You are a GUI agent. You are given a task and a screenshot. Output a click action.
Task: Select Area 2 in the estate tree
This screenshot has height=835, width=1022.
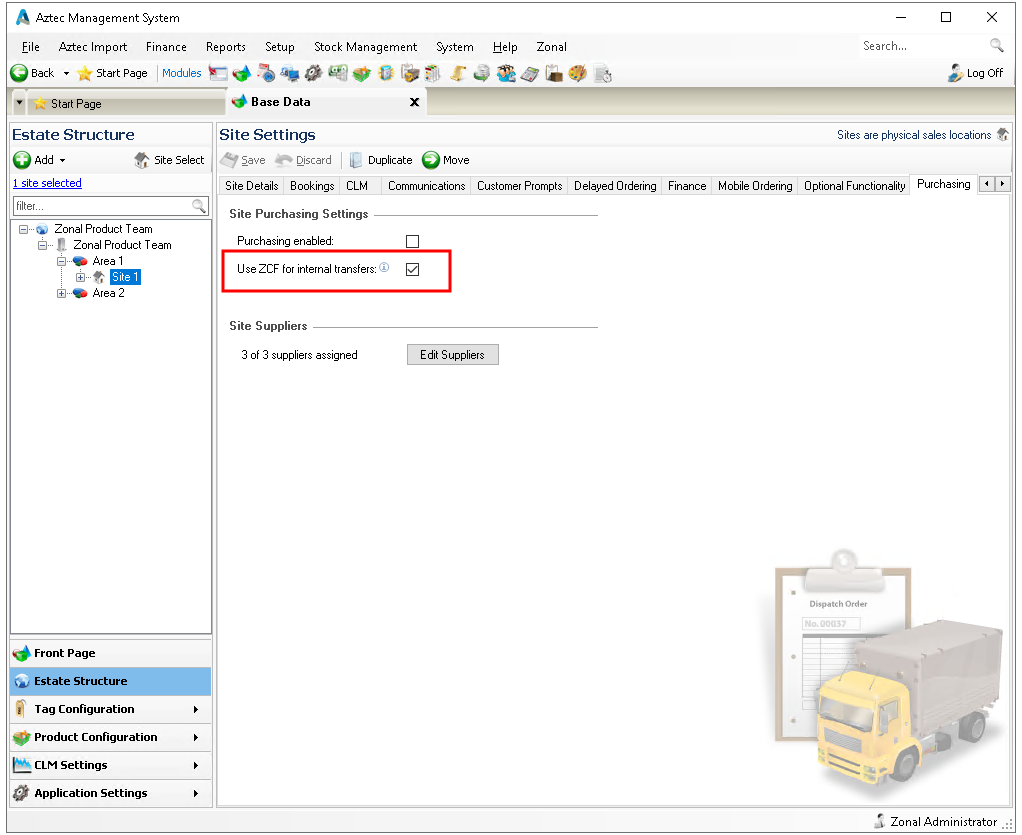pyautogui.click(x=108, y=293)
